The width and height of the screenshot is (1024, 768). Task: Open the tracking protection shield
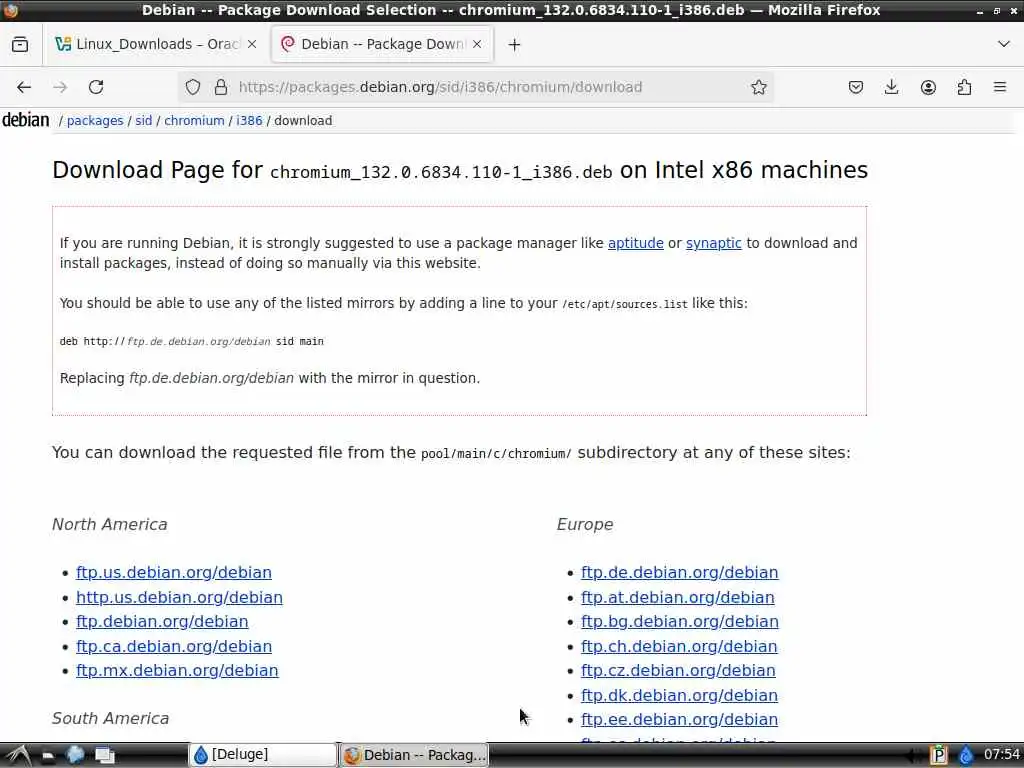point(193,87)
